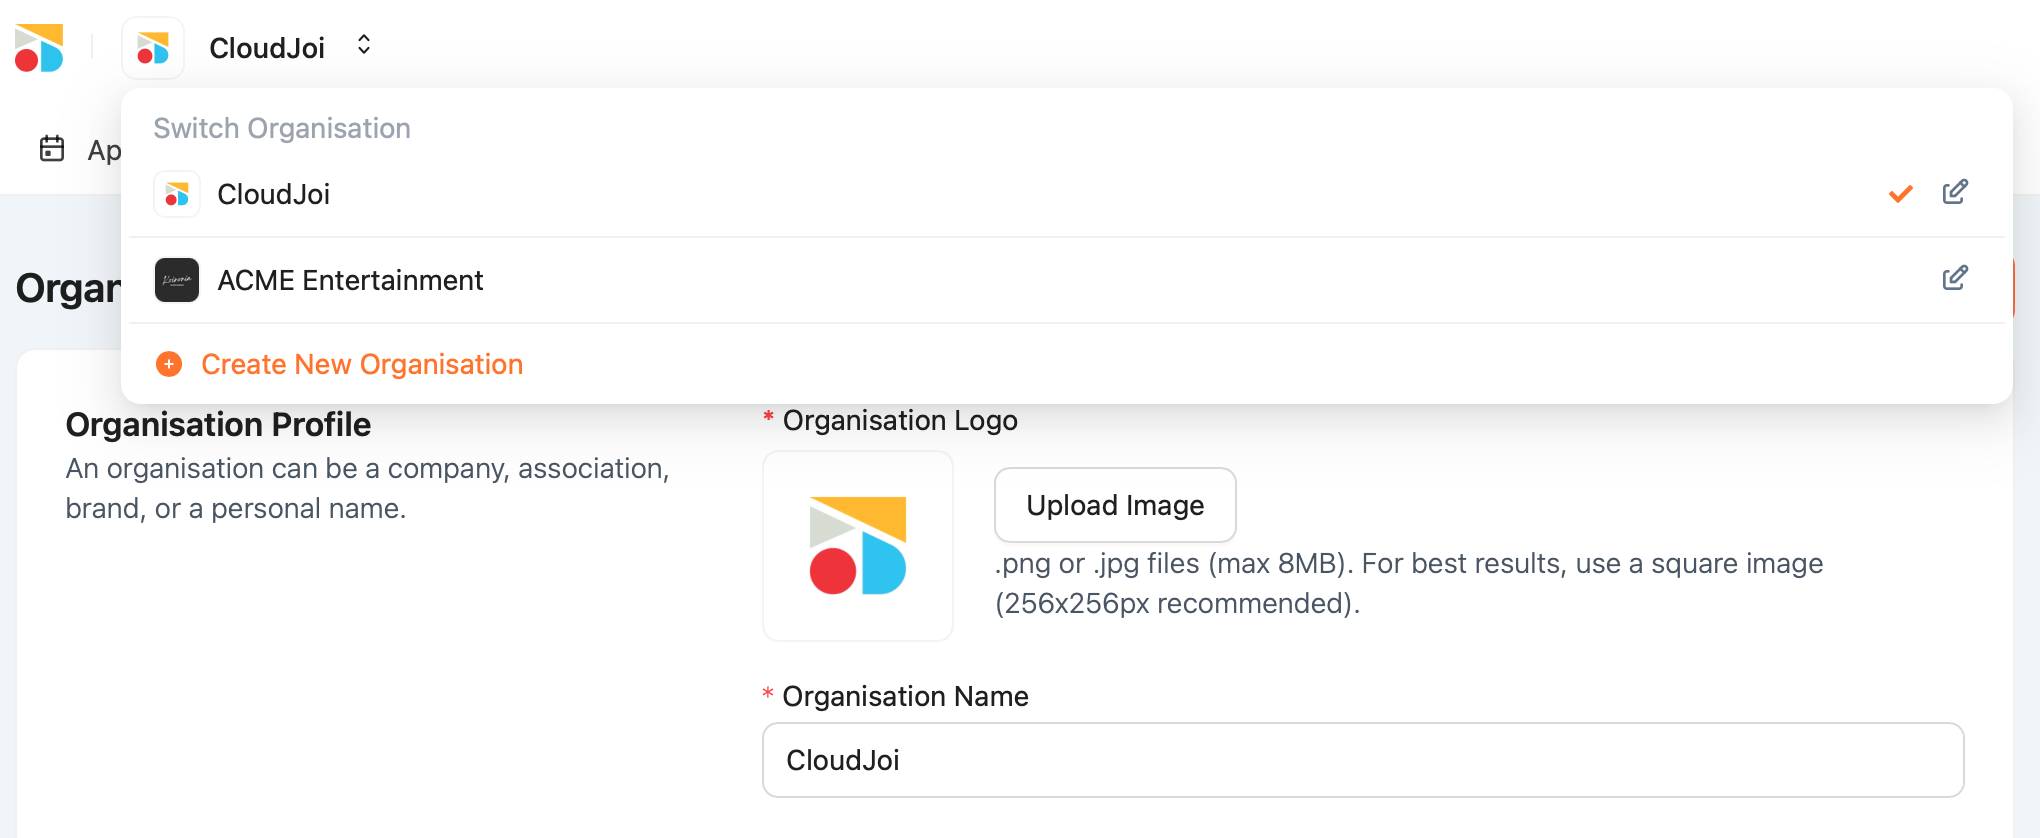Image resolution: width=2040 pixels, height=838 pixels.
Task: Click the Organisation Name field label
Action: [x=904, y=696]
